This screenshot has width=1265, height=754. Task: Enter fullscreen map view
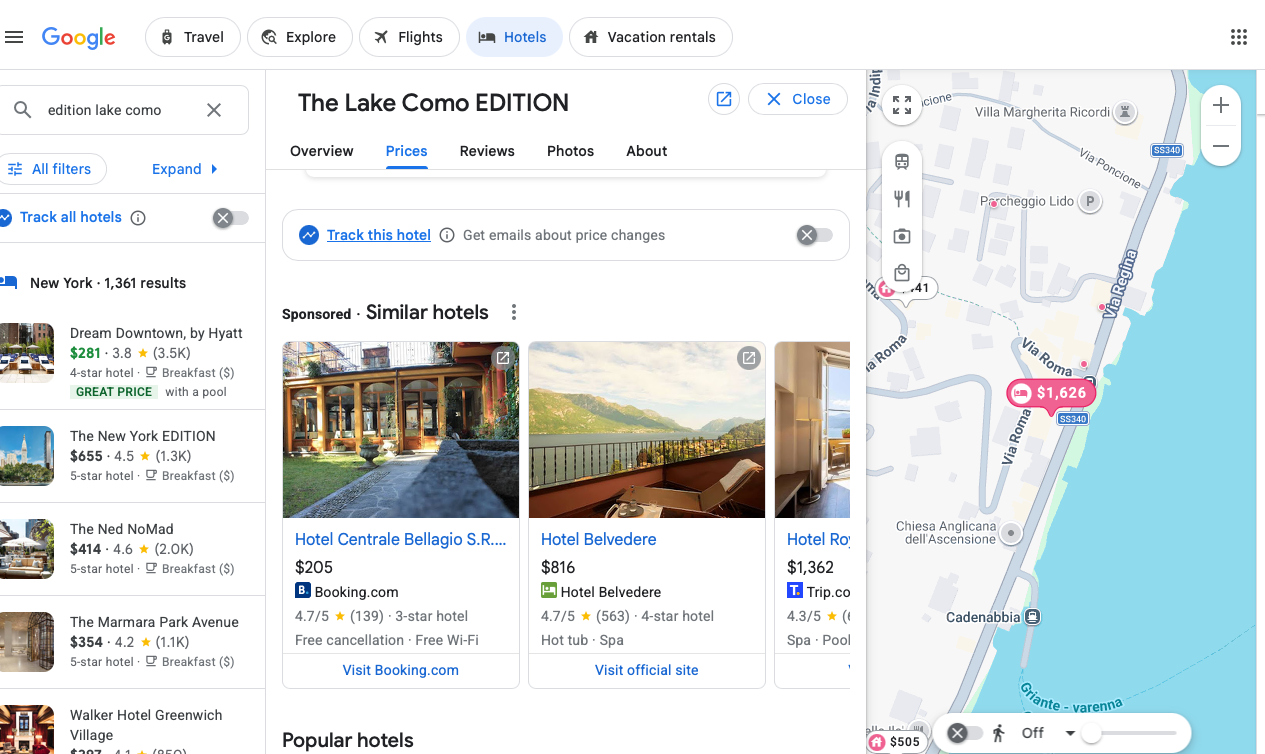point(902,105)
